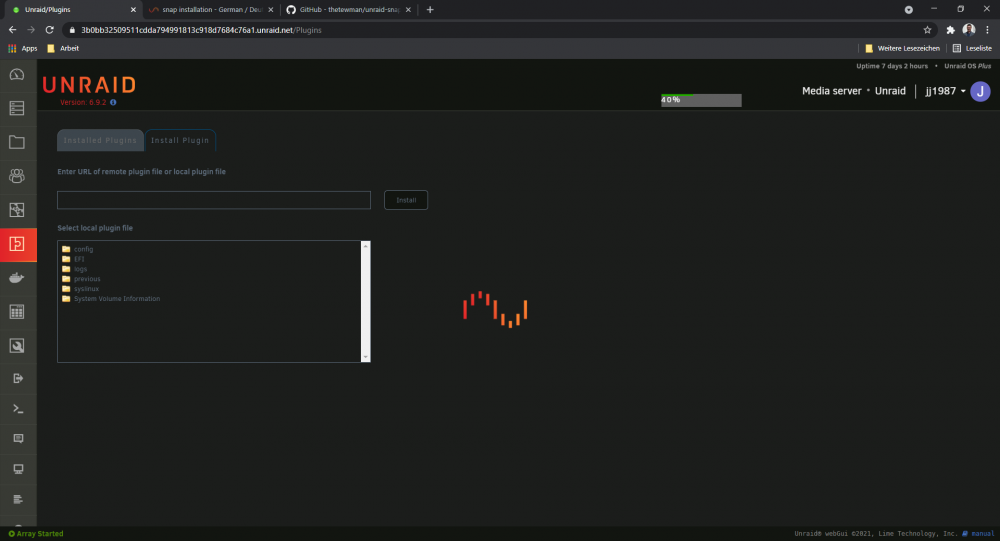Open a new browser tab
Viewport: 1000px width, 541px height.
point(430,10)
